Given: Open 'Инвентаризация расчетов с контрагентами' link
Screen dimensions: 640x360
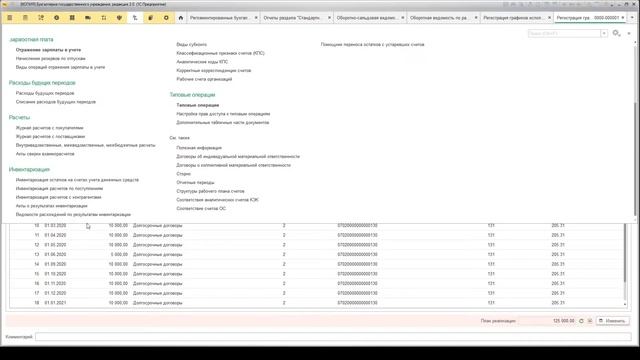Looking at the screenshot, I should point(58,197).
